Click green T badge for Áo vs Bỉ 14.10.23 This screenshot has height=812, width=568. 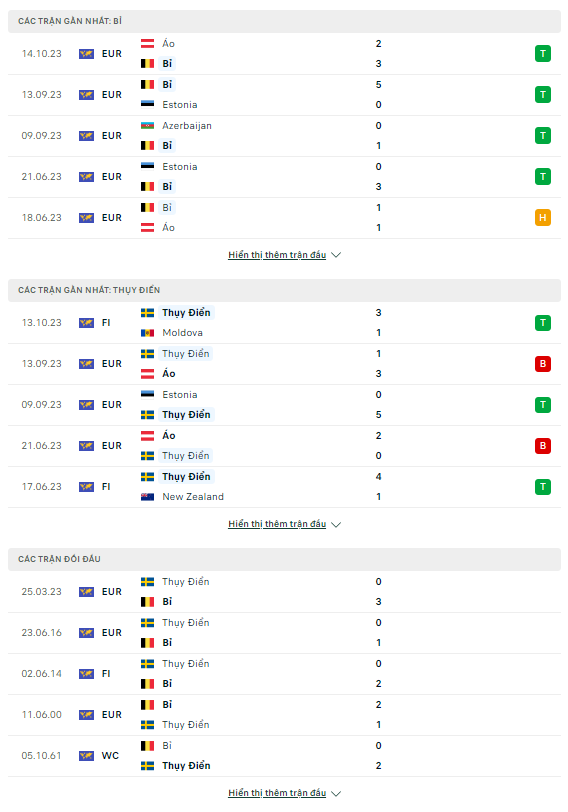[542, 53]
